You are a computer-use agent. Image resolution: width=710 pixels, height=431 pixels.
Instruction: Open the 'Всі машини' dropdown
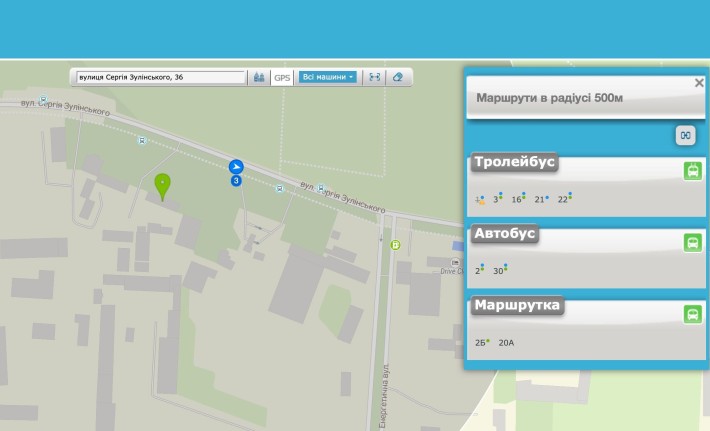328,77
